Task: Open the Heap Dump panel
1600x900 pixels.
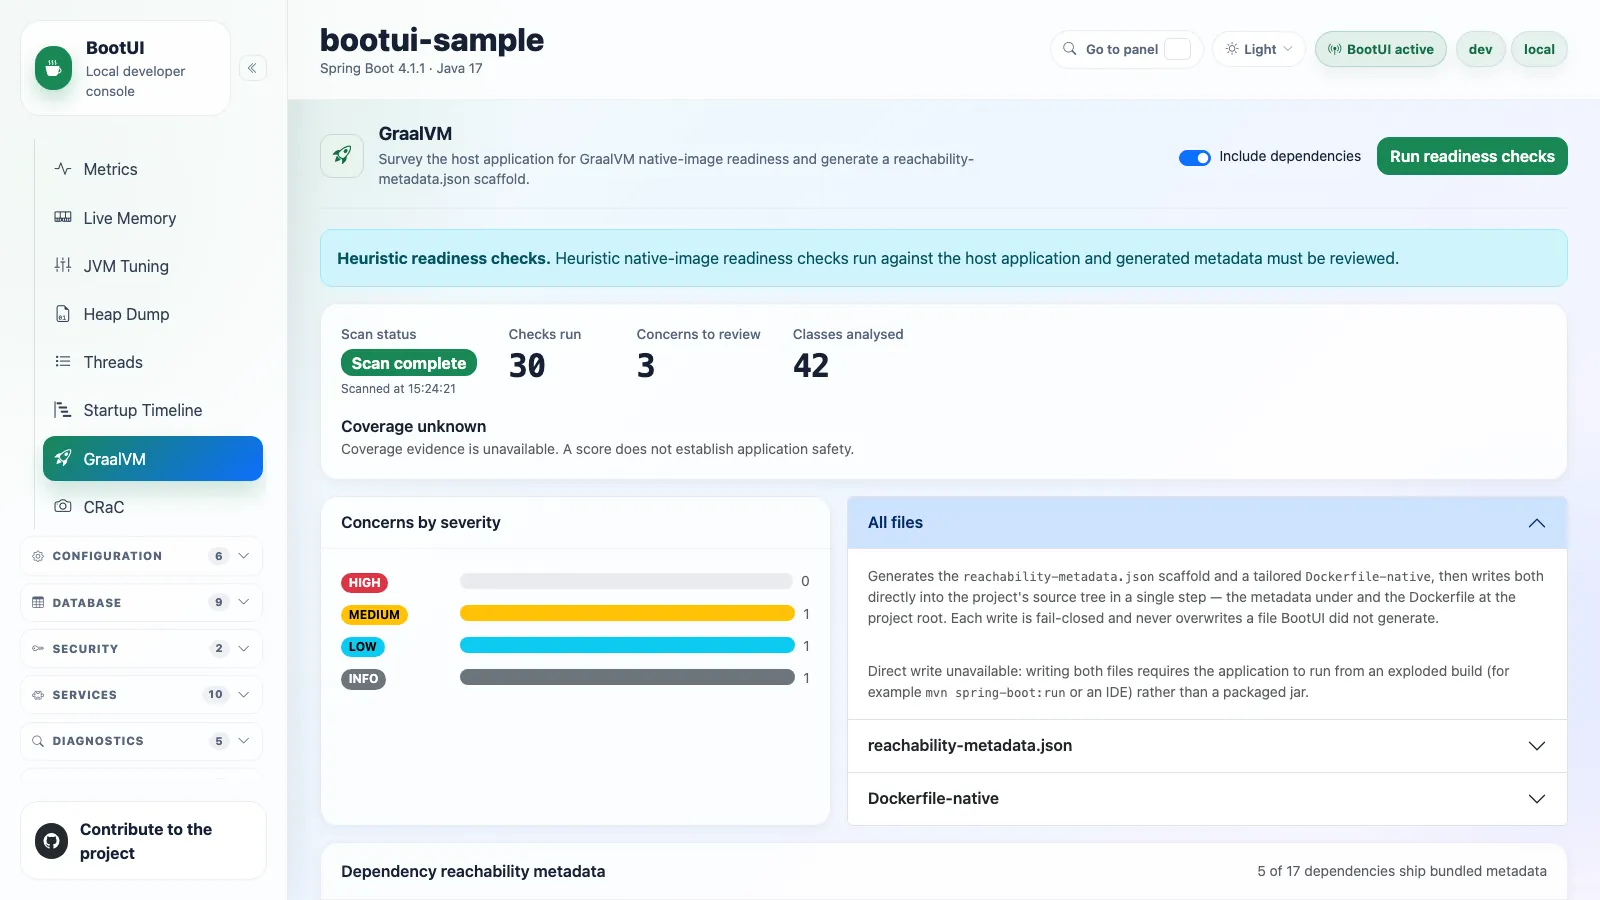Action: 153,314
